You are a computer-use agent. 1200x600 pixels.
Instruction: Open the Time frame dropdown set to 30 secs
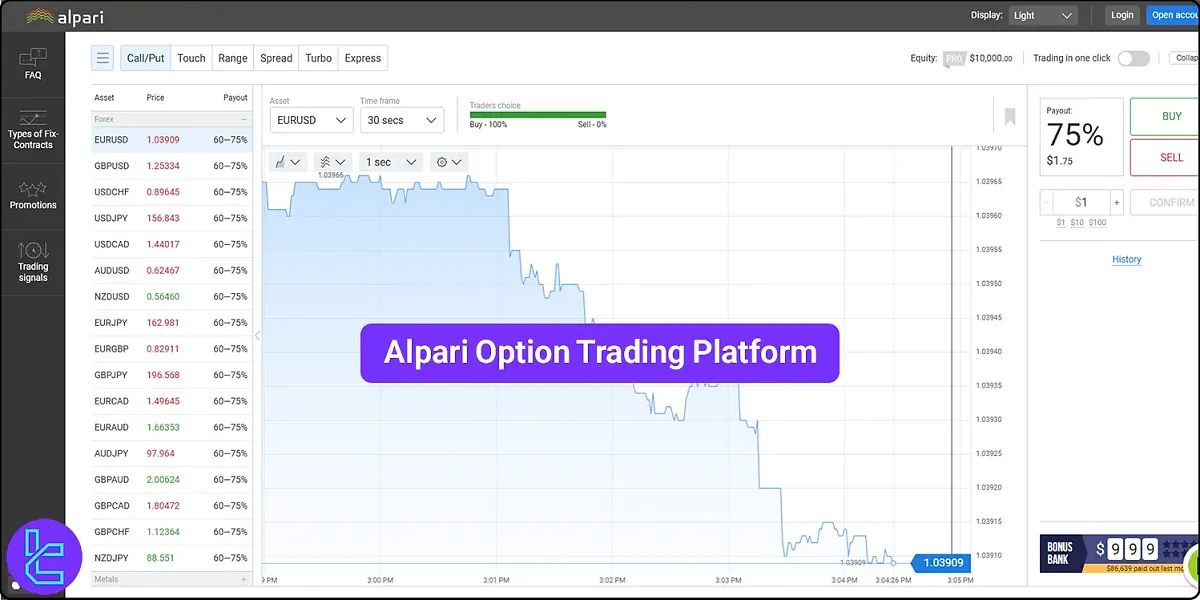tap(401, 120)
